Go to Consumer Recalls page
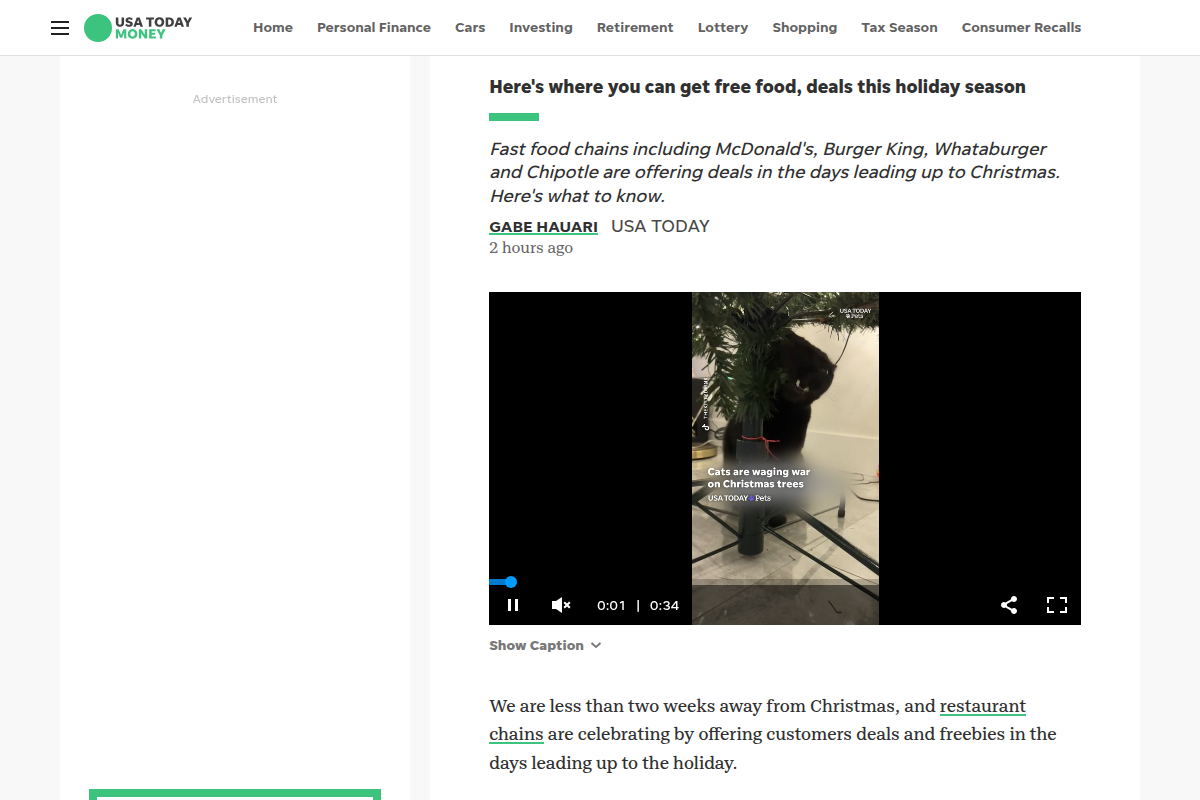The image size is (1200, 800). tap(1021, 28)
